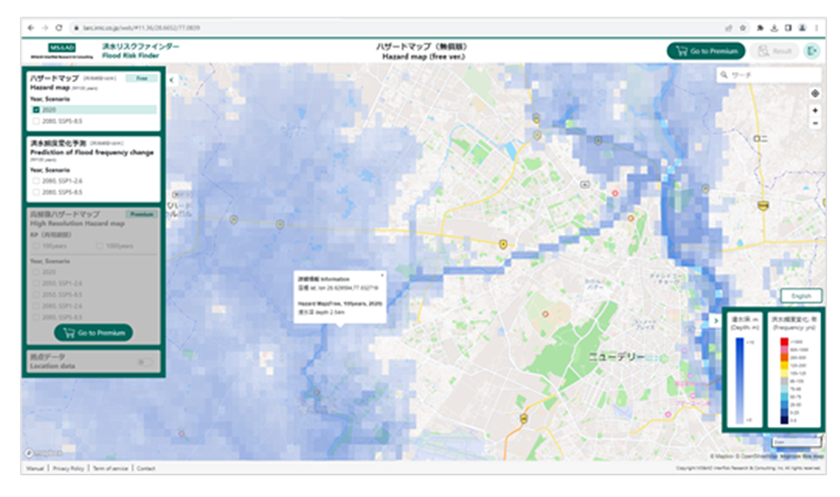Click the Improve this map attribution link
Screen dimensions: 840x497
click(x=802, y=456)
